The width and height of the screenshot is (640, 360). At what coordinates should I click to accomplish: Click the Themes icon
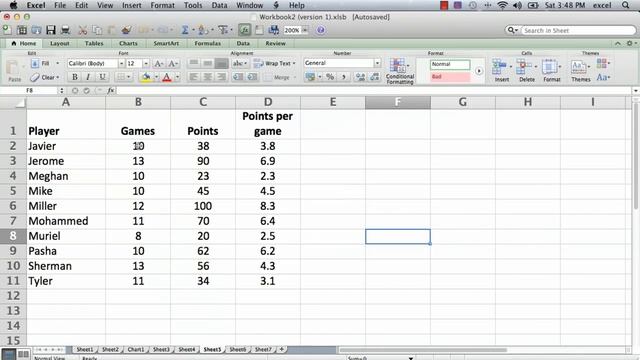pos(578,67)
